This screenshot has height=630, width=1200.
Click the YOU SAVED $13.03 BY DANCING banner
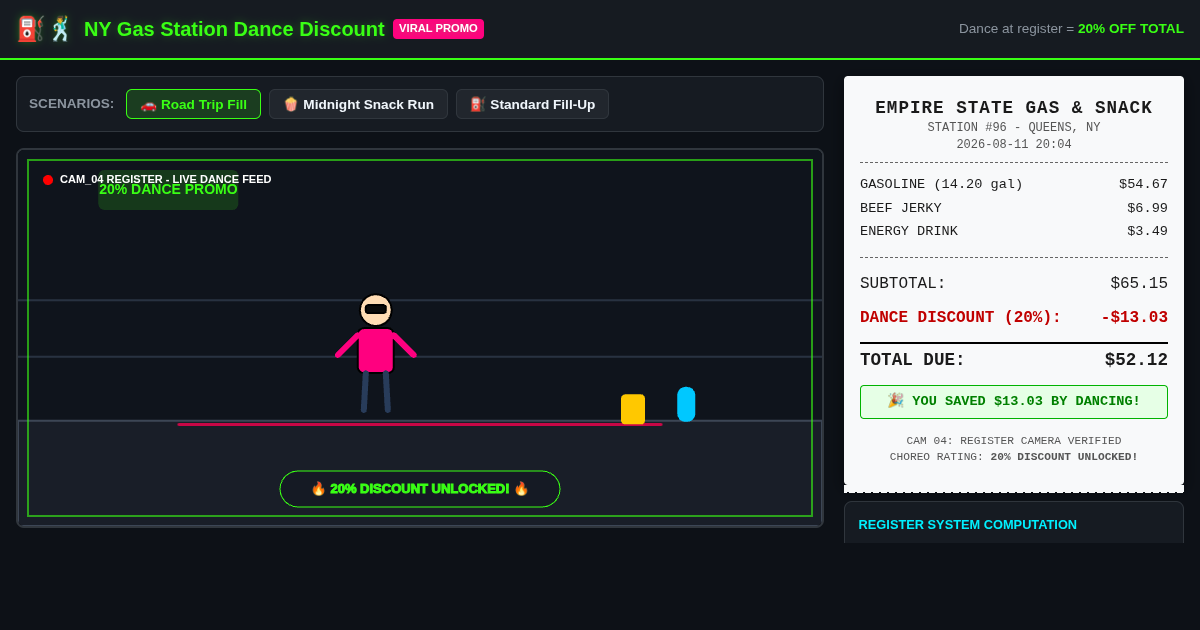tap(1014, 402)
